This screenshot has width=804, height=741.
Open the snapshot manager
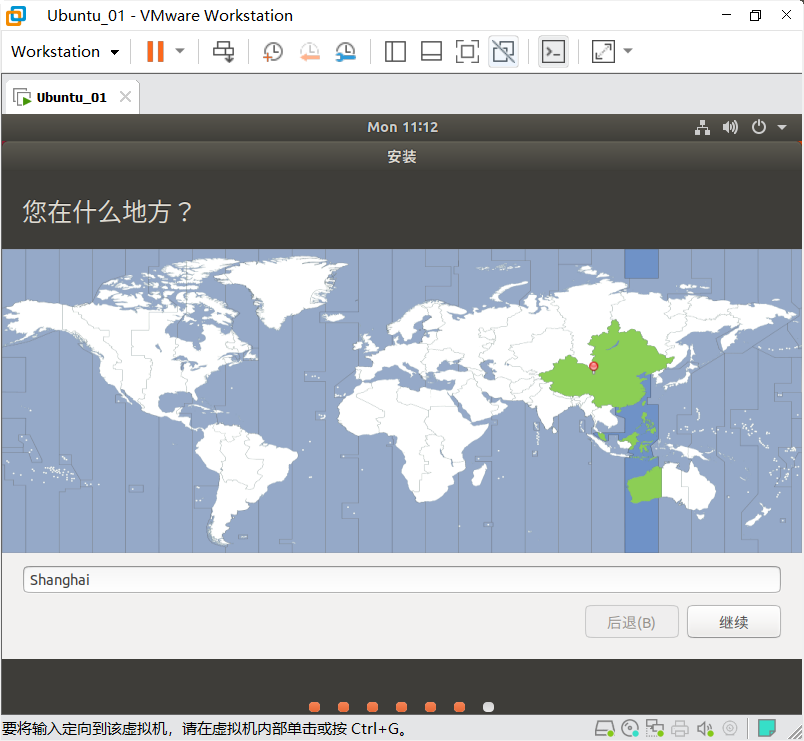click(346, 51)
